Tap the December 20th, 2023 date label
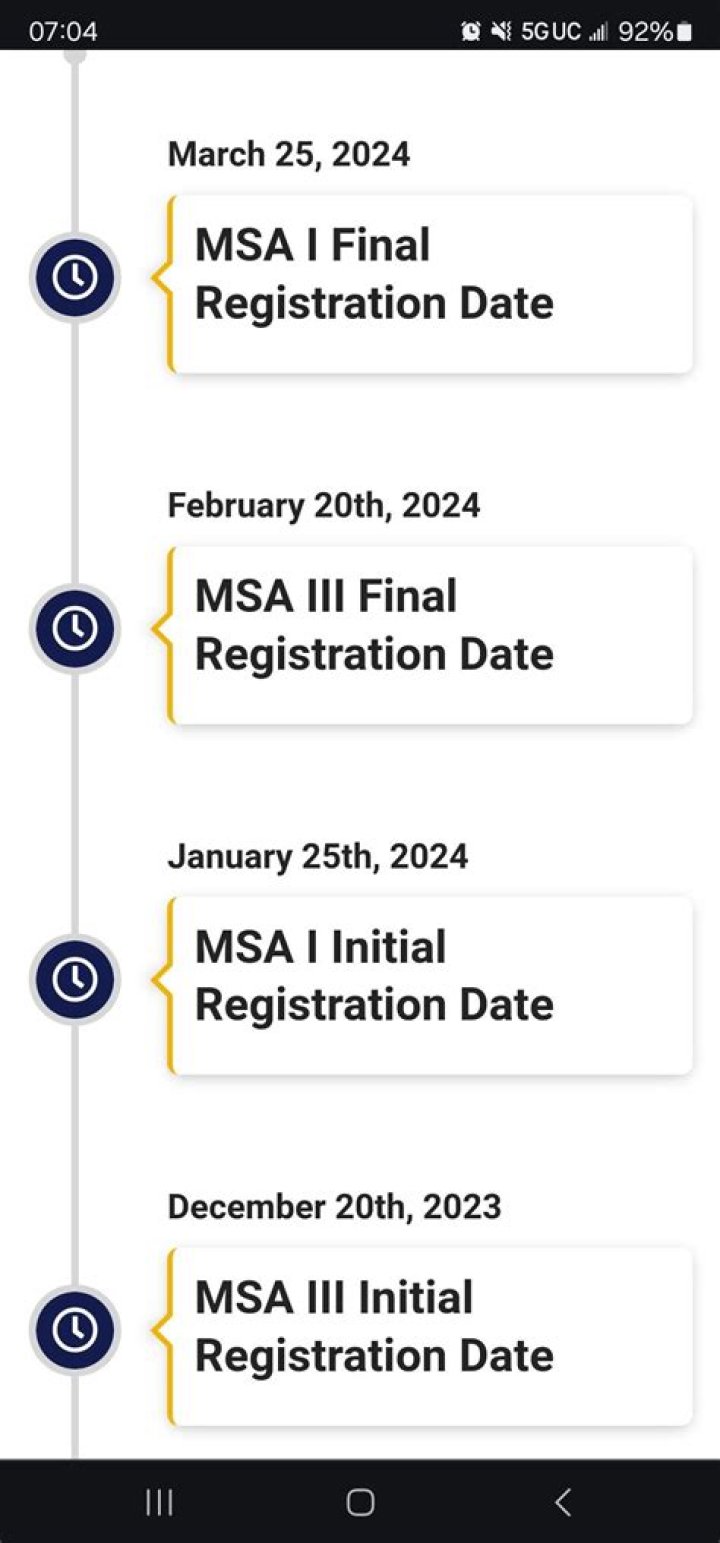 [334, 1207]
